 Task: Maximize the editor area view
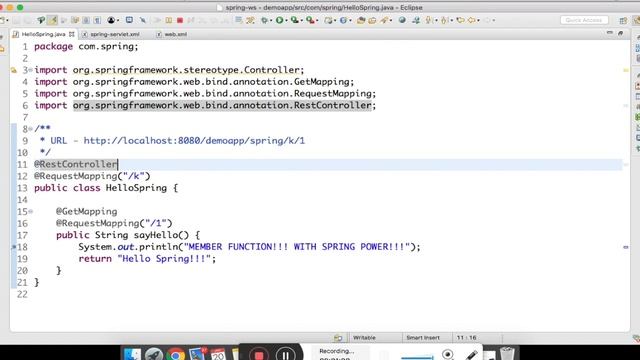pyautogui.click(x=620, y=33)
